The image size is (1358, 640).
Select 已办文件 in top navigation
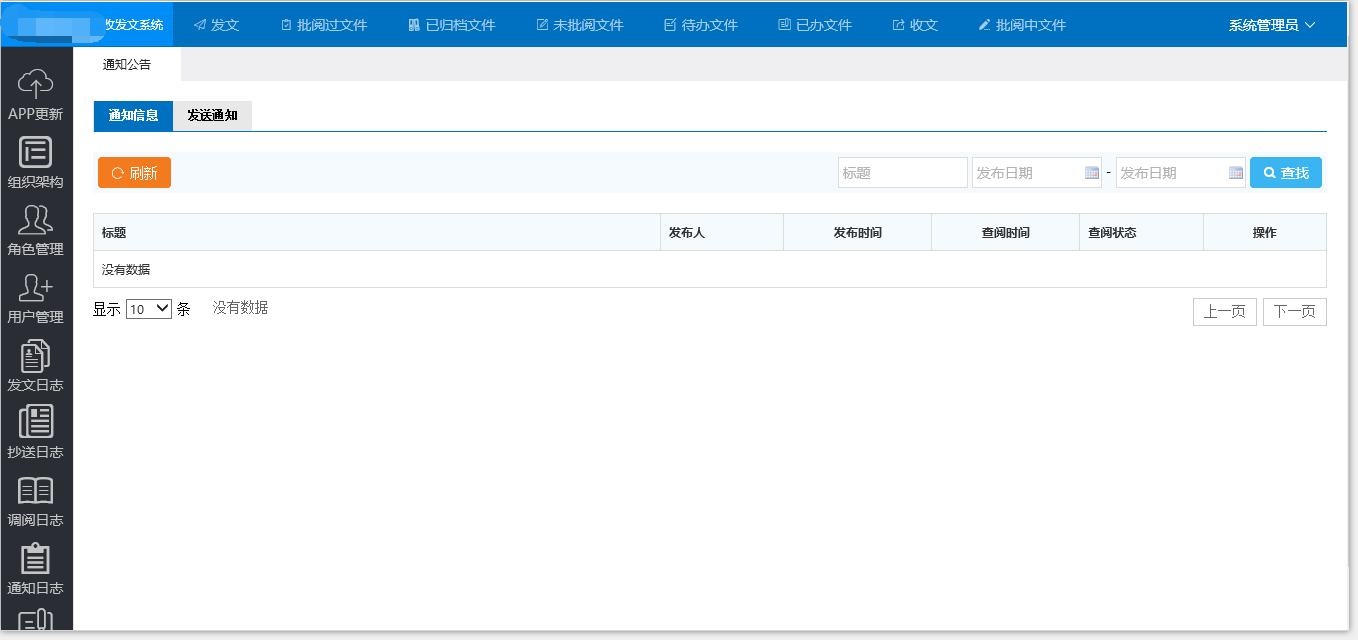pos(815,24)
